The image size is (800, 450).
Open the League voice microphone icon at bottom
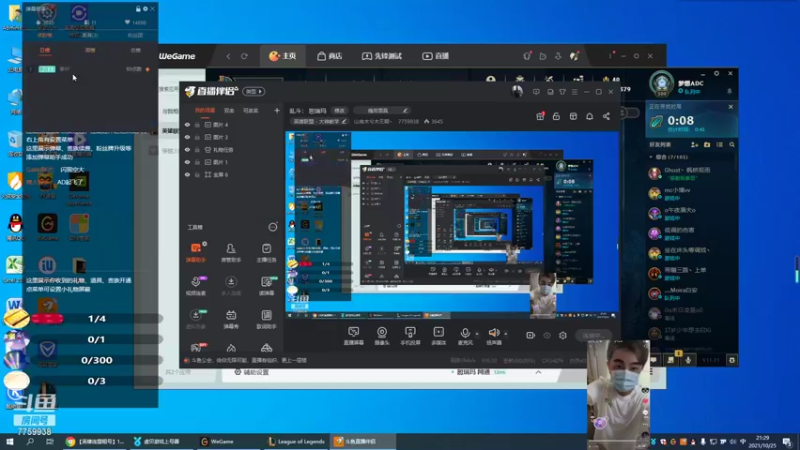pyautogui.click(x=688, y=360)
